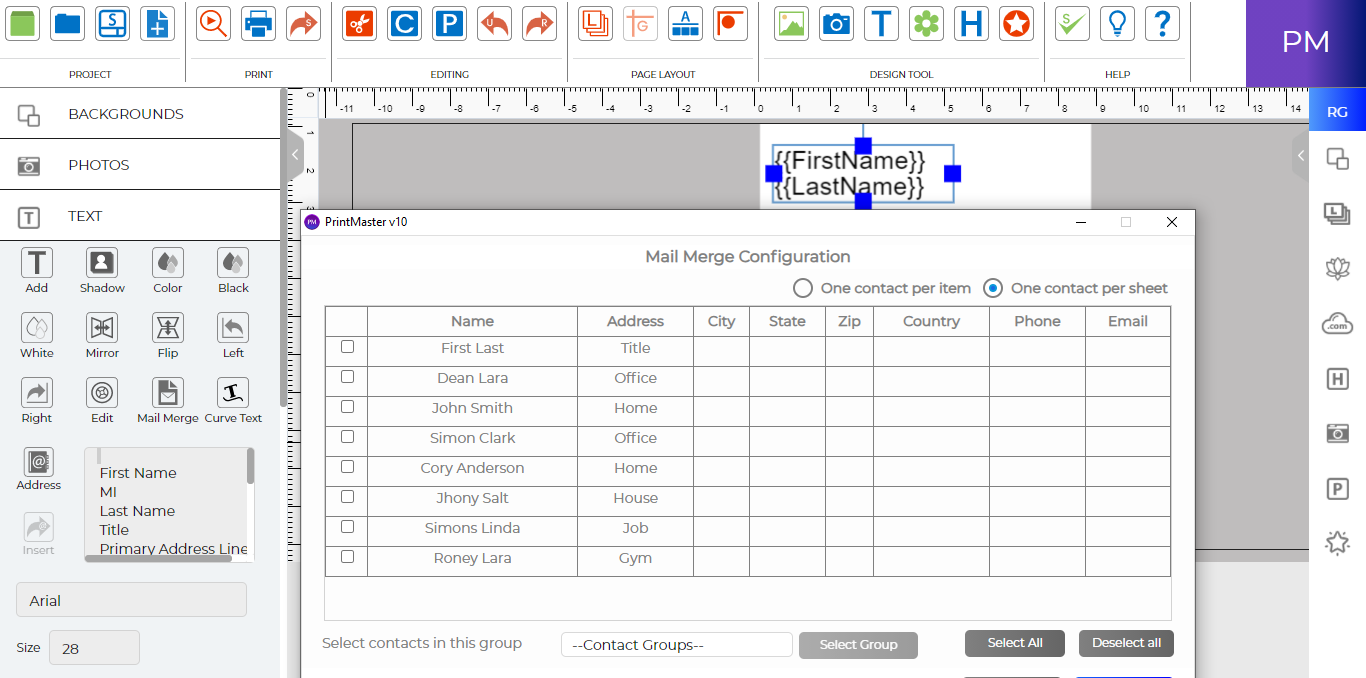Image resolution: width=1366 pixels, height=678 pixels.
Task: Click the green new project icon
Action: (22, 23)
